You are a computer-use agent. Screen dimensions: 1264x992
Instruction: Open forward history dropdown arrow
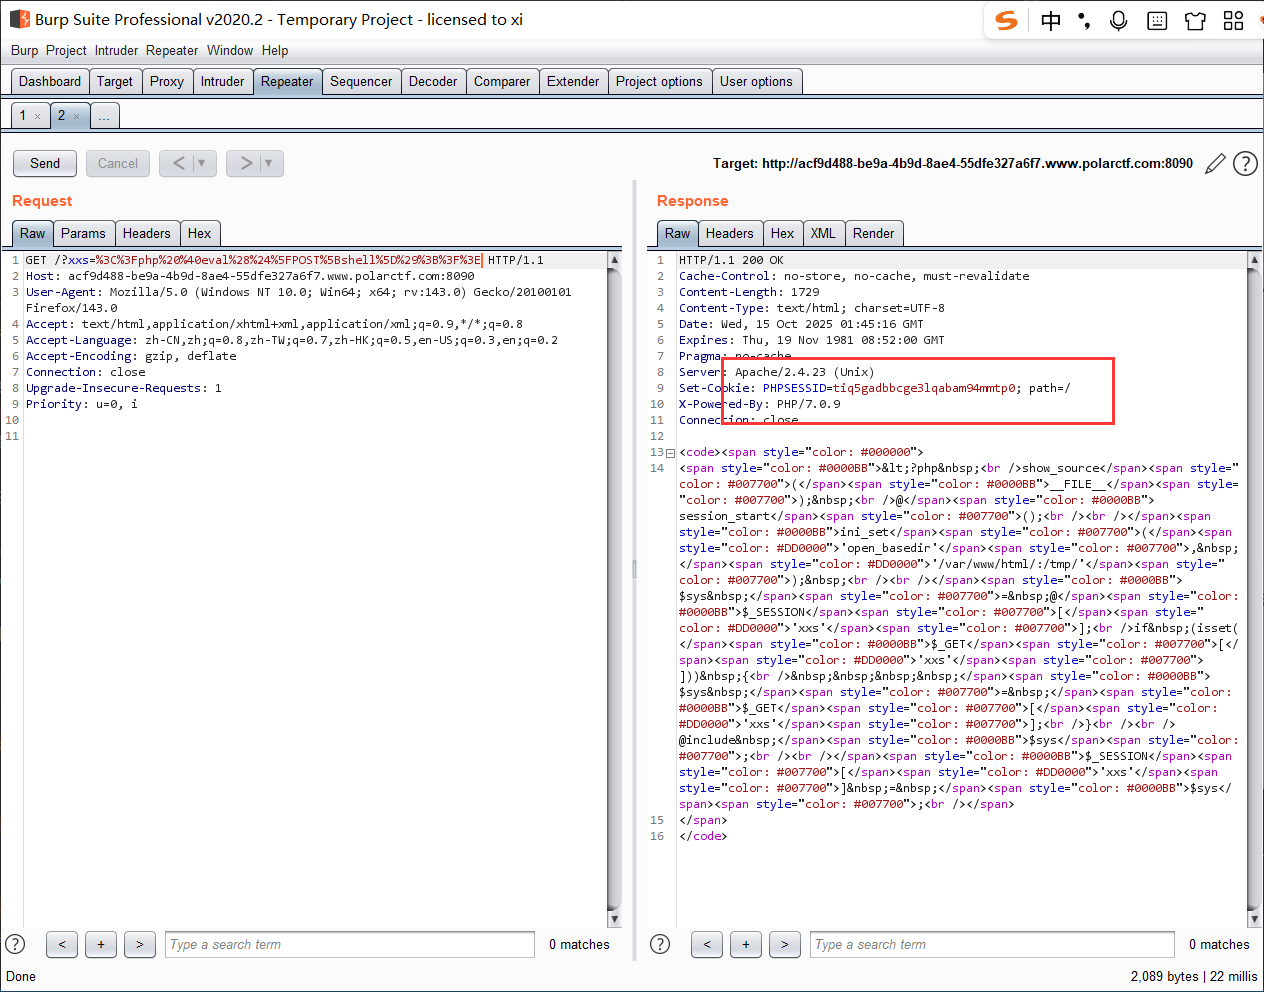[270, 163]
